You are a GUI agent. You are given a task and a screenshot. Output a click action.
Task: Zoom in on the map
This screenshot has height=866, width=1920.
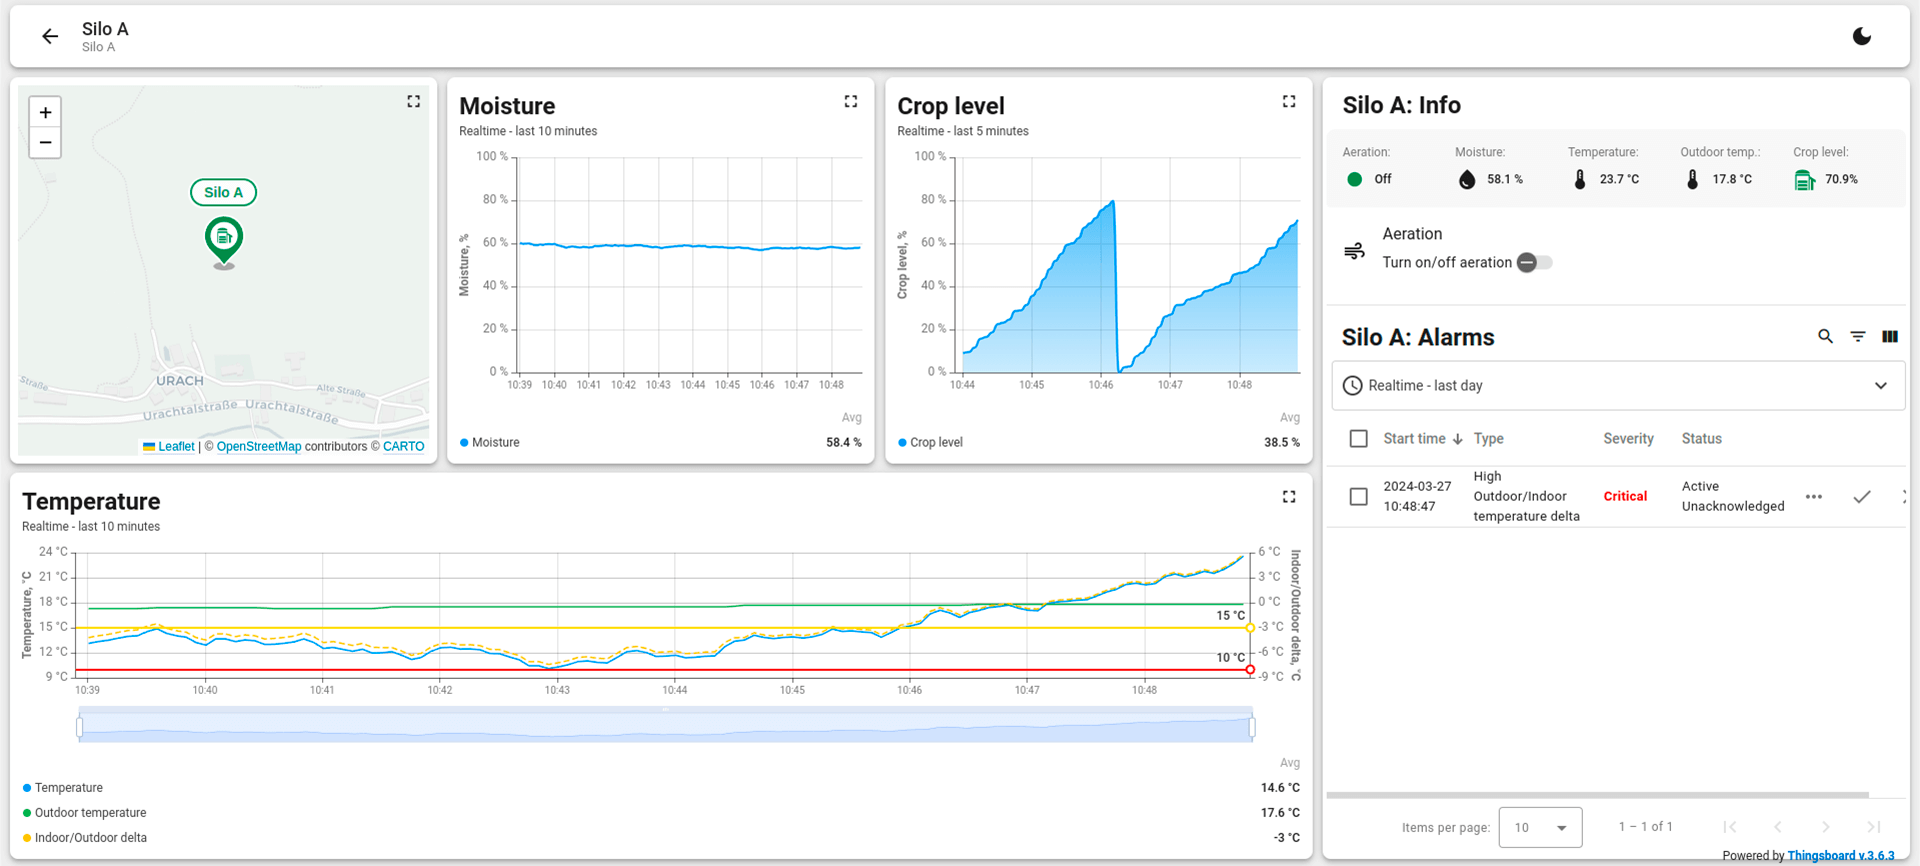45,113
